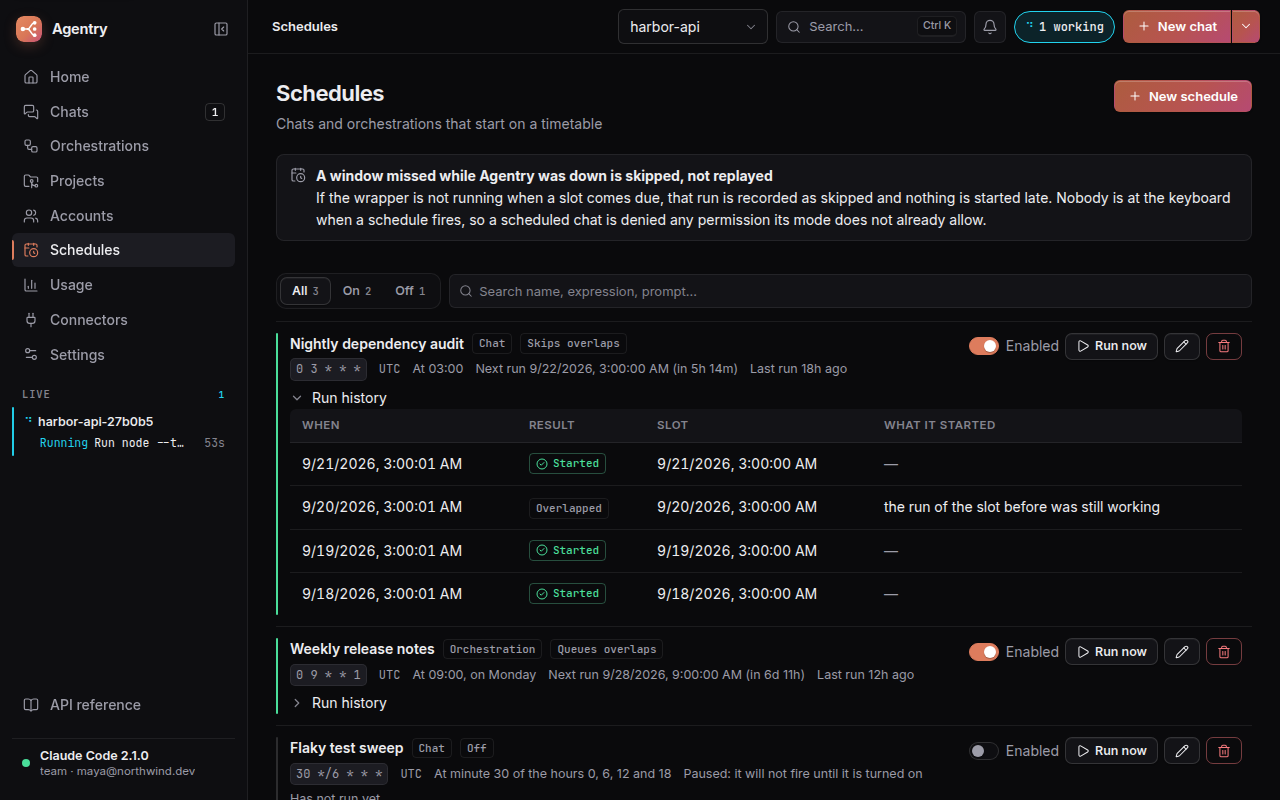
Task: Click the Chats unread badge showing 1
Action: (x=215, y=112)
